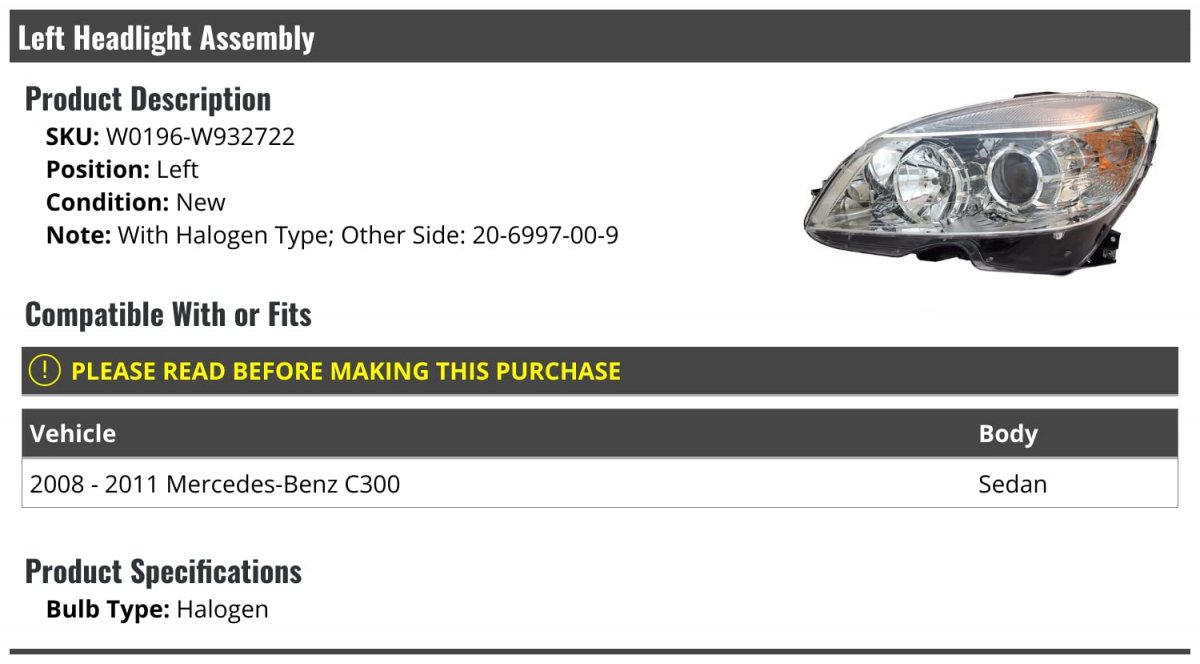Click the "Compatible With or Fits" heading
This screenshot has width=1200, height=664.
pyautogui.click(x=168, y=315)
